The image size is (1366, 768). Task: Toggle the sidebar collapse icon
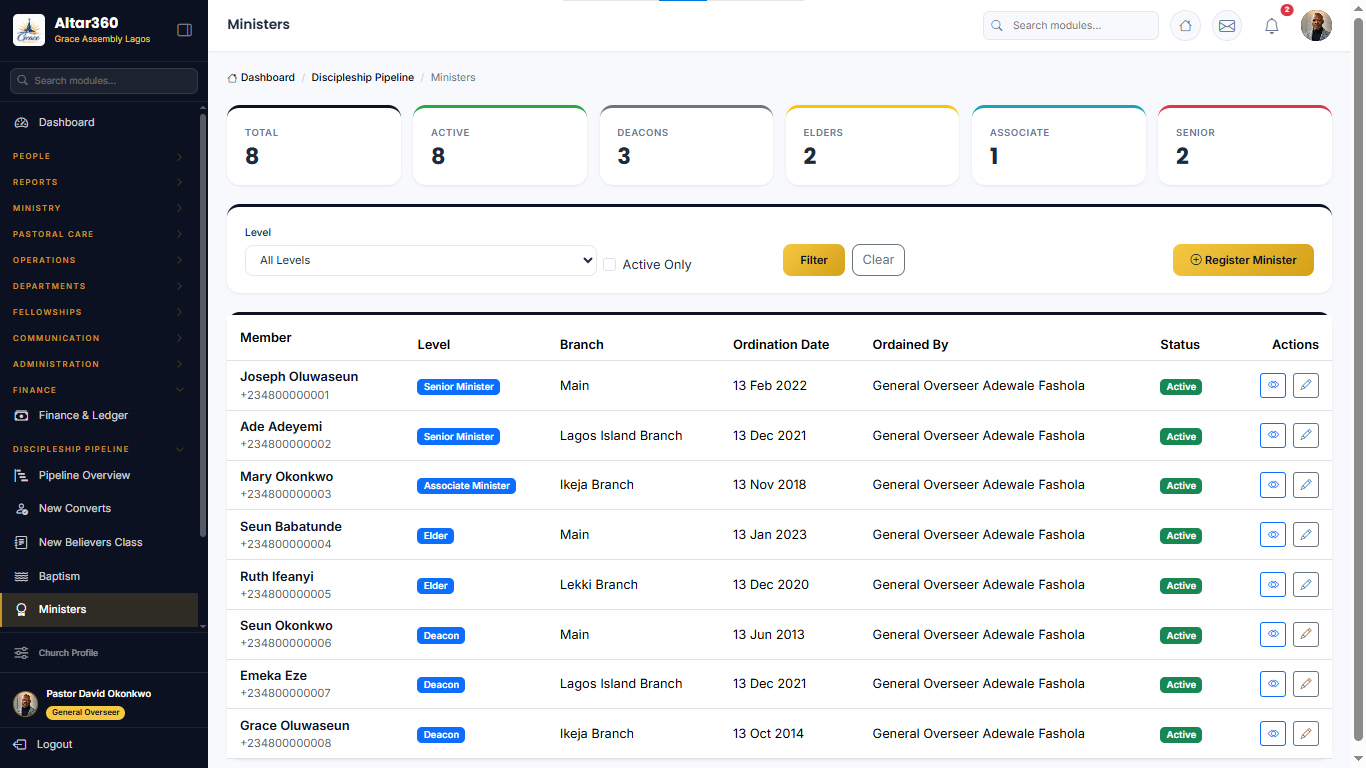click(184, 30)
